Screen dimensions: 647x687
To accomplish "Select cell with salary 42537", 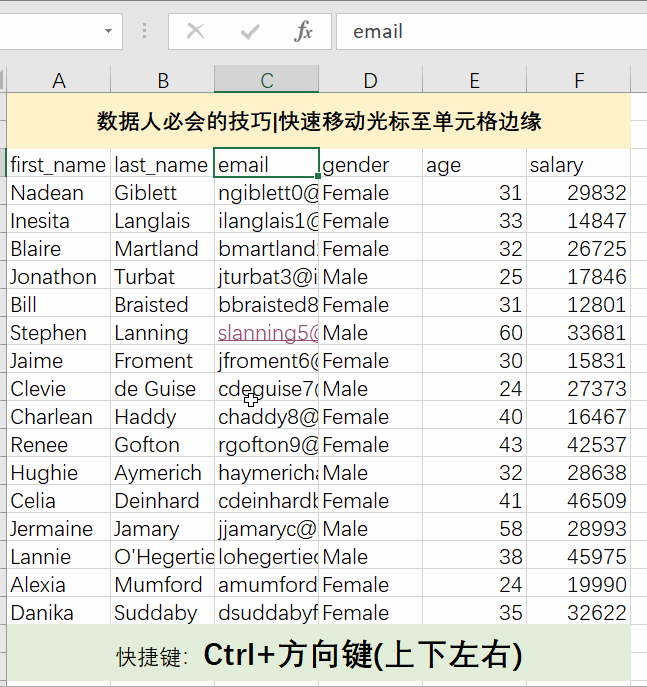I will (579, 444).
